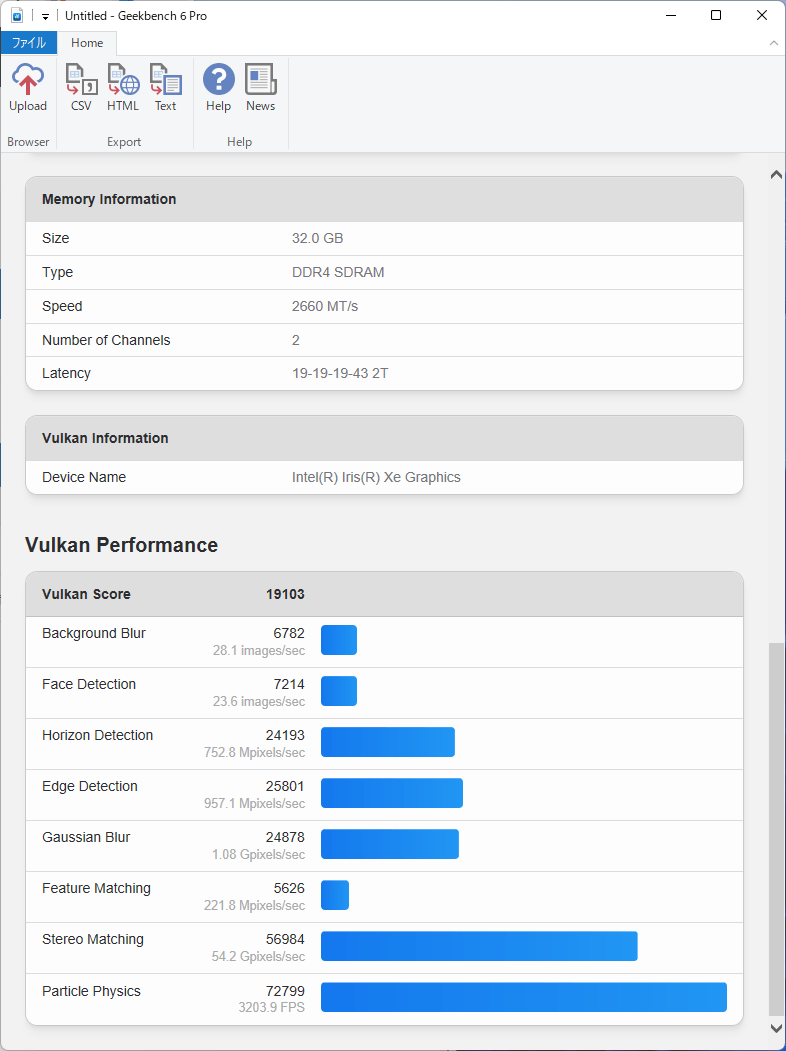786x1051 pixels.
Task: Minimize the Geekbench 6 Pro window
Action: 670,16
